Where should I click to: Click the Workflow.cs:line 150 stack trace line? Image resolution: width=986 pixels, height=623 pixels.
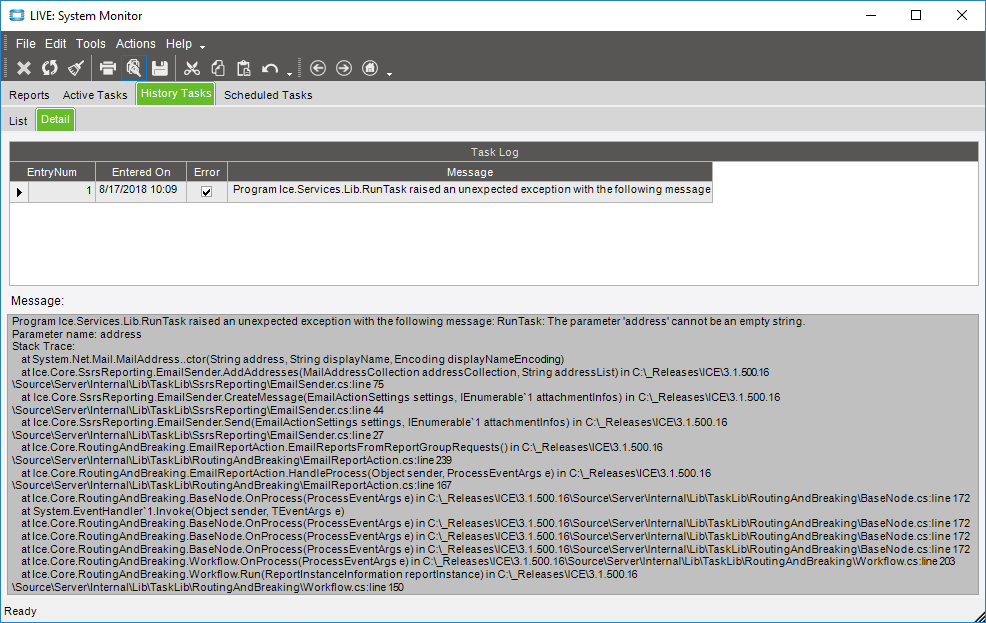pyautogui.click(x=208, y=587)
